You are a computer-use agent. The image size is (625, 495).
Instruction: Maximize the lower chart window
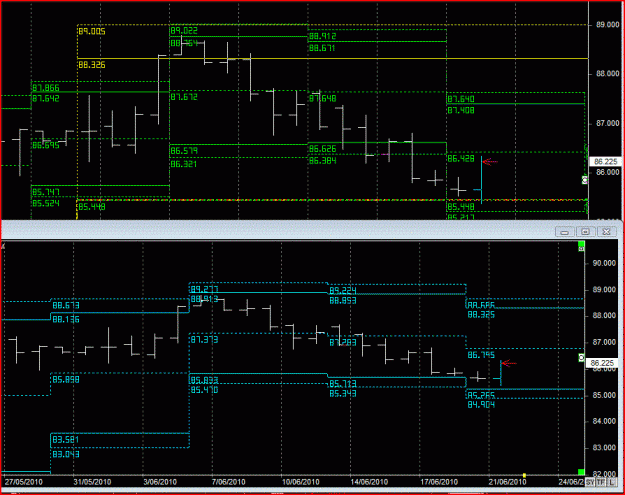point(585,232)
